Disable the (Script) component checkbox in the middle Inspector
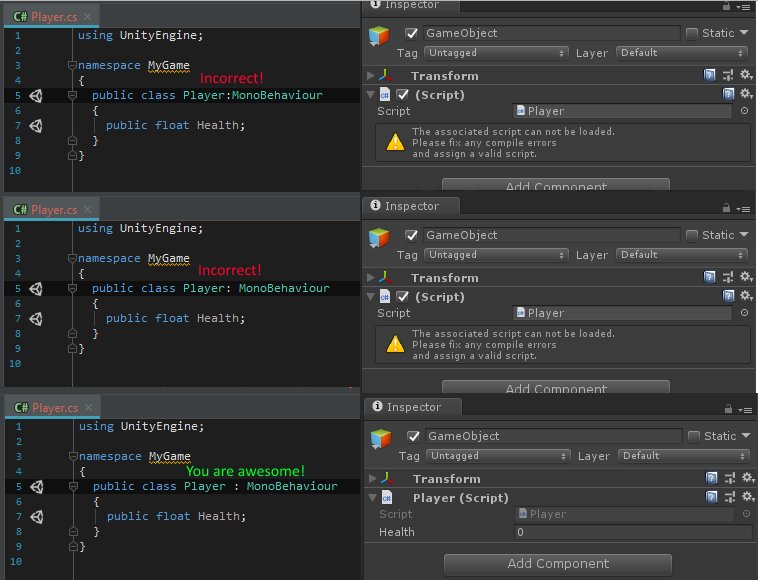 tap(403, 297)
